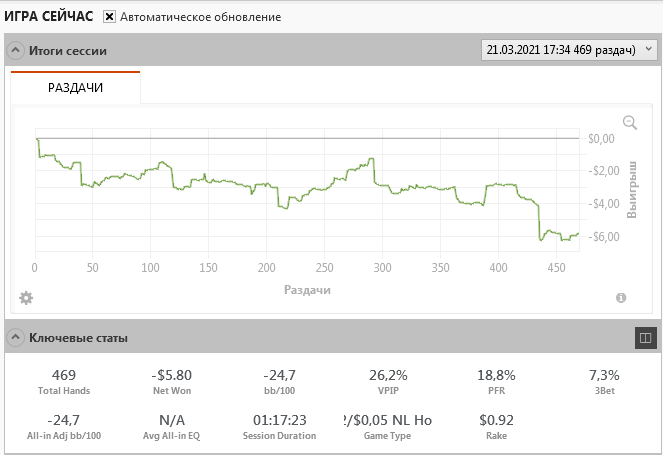Click the bb/100 stat value

coord(279,375)
